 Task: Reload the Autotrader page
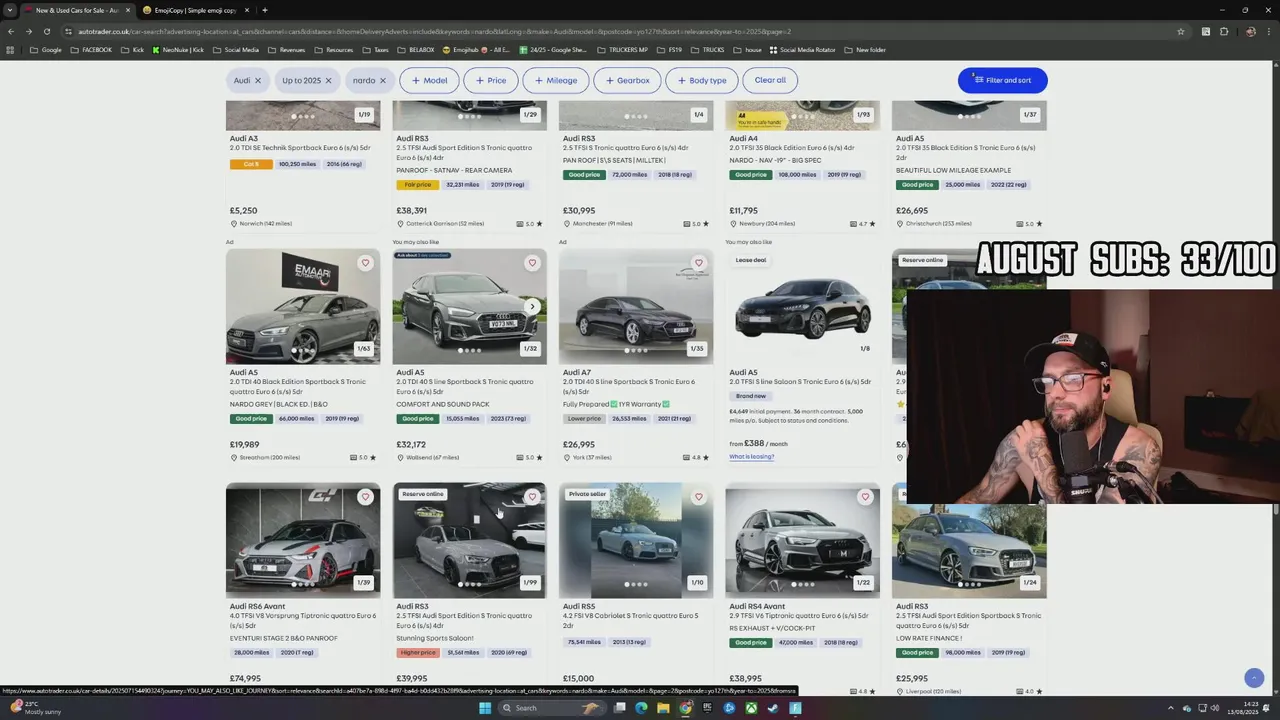point(46,31)
